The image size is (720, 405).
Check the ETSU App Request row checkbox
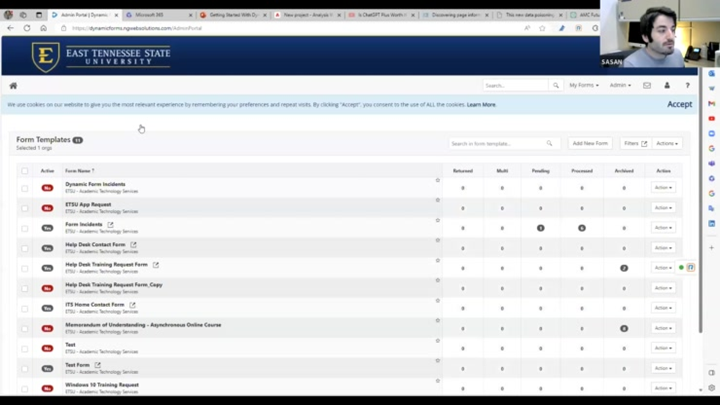tap(24, 208)
